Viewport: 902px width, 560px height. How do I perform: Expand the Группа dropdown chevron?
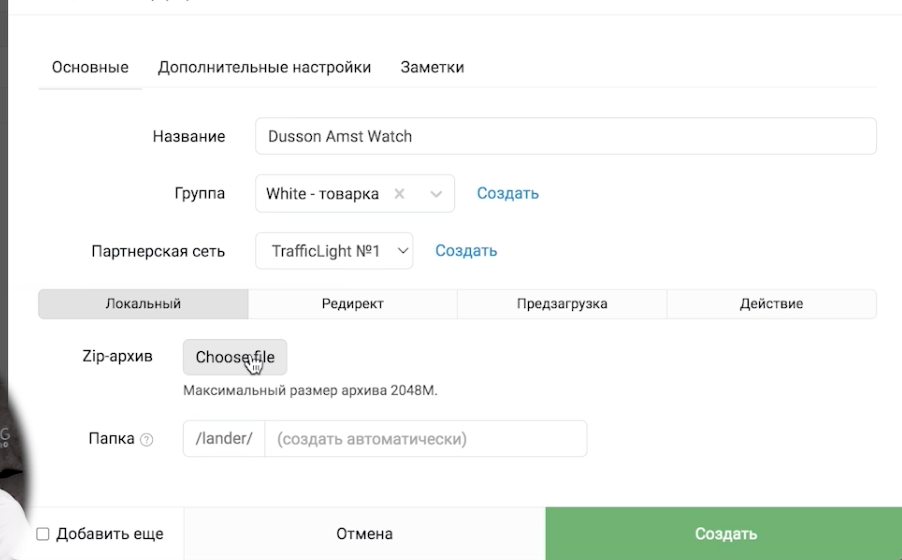pos(436,194)
